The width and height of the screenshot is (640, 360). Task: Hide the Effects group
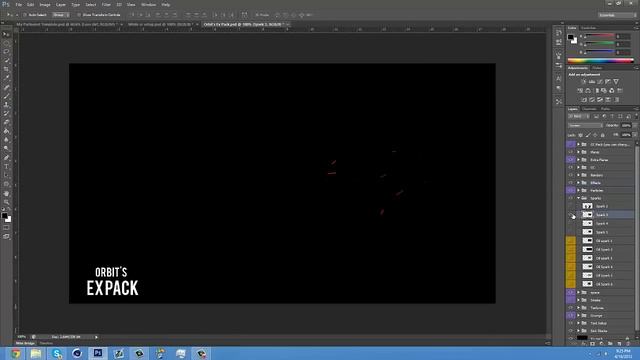tap(571, 183)
